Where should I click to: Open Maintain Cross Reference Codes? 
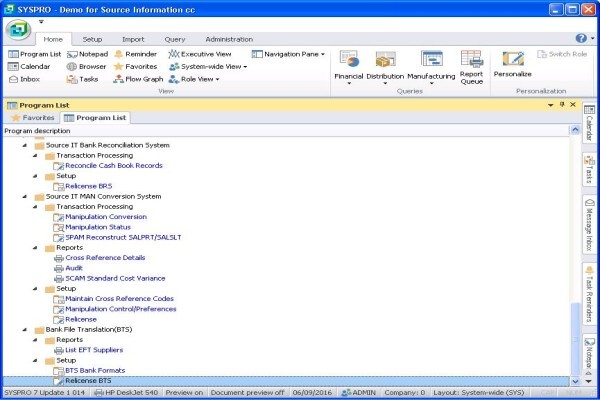[x=119, y=299]
